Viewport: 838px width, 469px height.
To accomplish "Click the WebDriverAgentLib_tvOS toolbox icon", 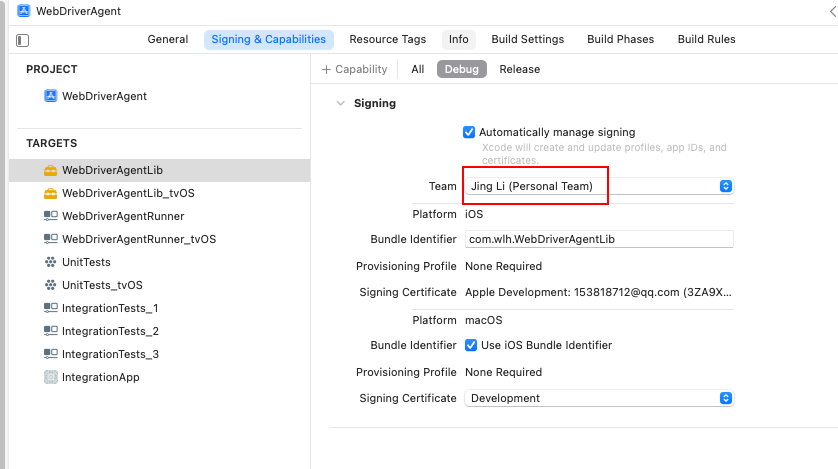I will pyautogui.click(x=51, y=193).
